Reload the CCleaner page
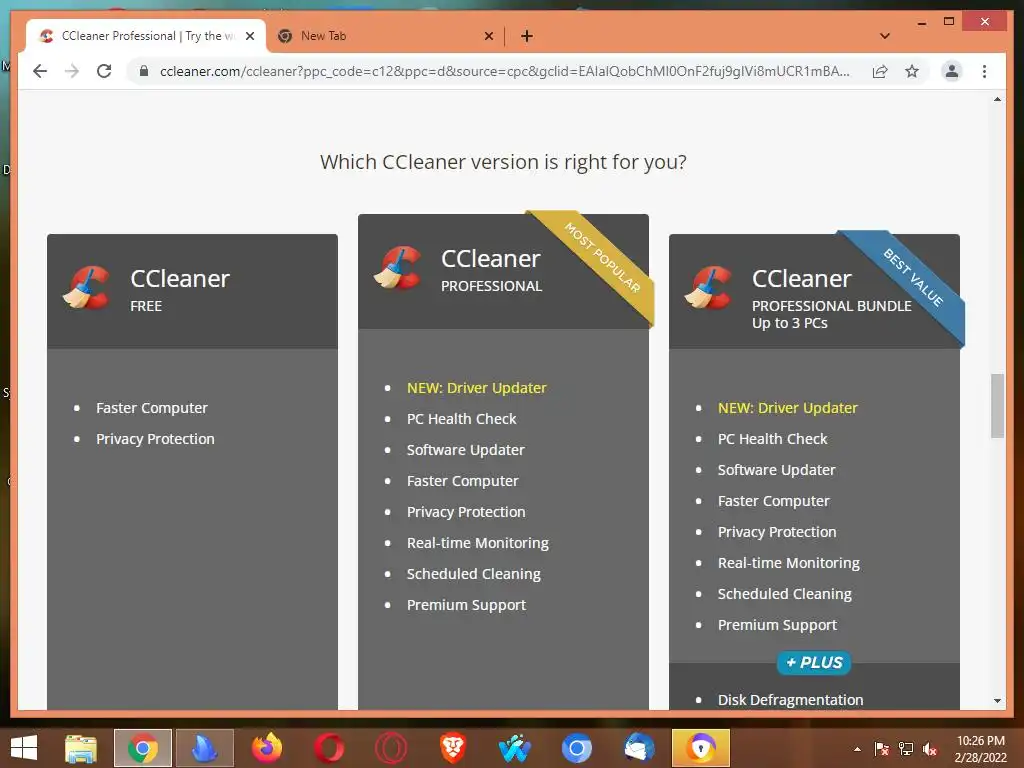This screenshot has width=1024, height=768. (104, 71)
